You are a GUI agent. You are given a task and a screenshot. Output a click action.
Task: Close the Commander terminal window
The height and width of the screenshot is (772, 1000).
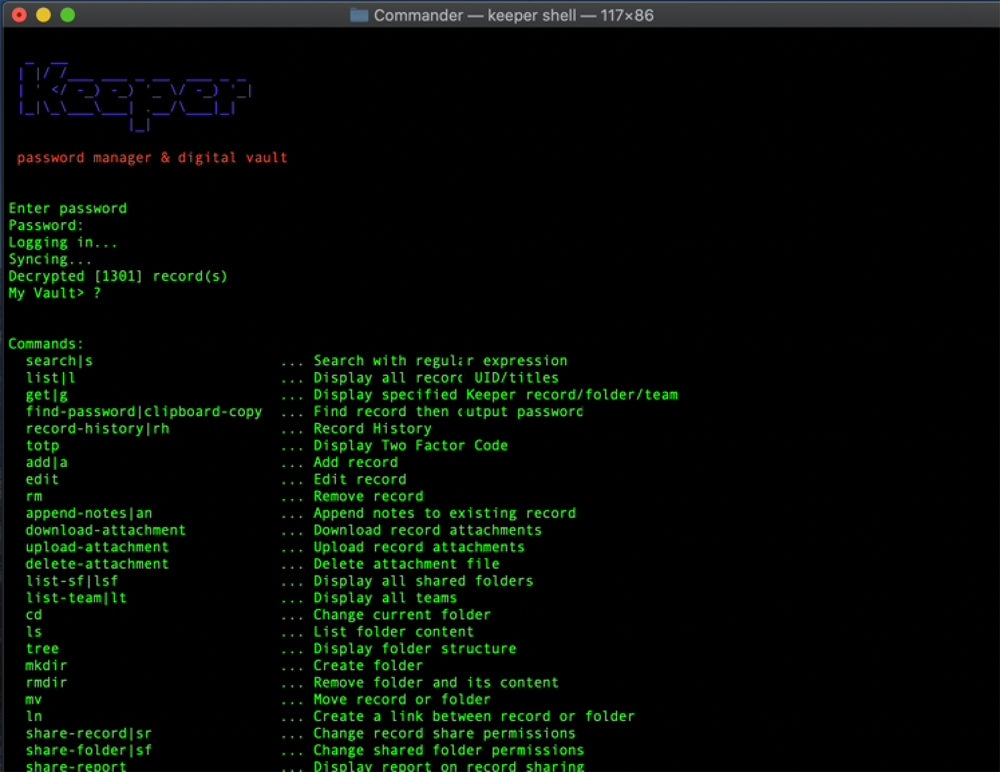pos(19,15)
